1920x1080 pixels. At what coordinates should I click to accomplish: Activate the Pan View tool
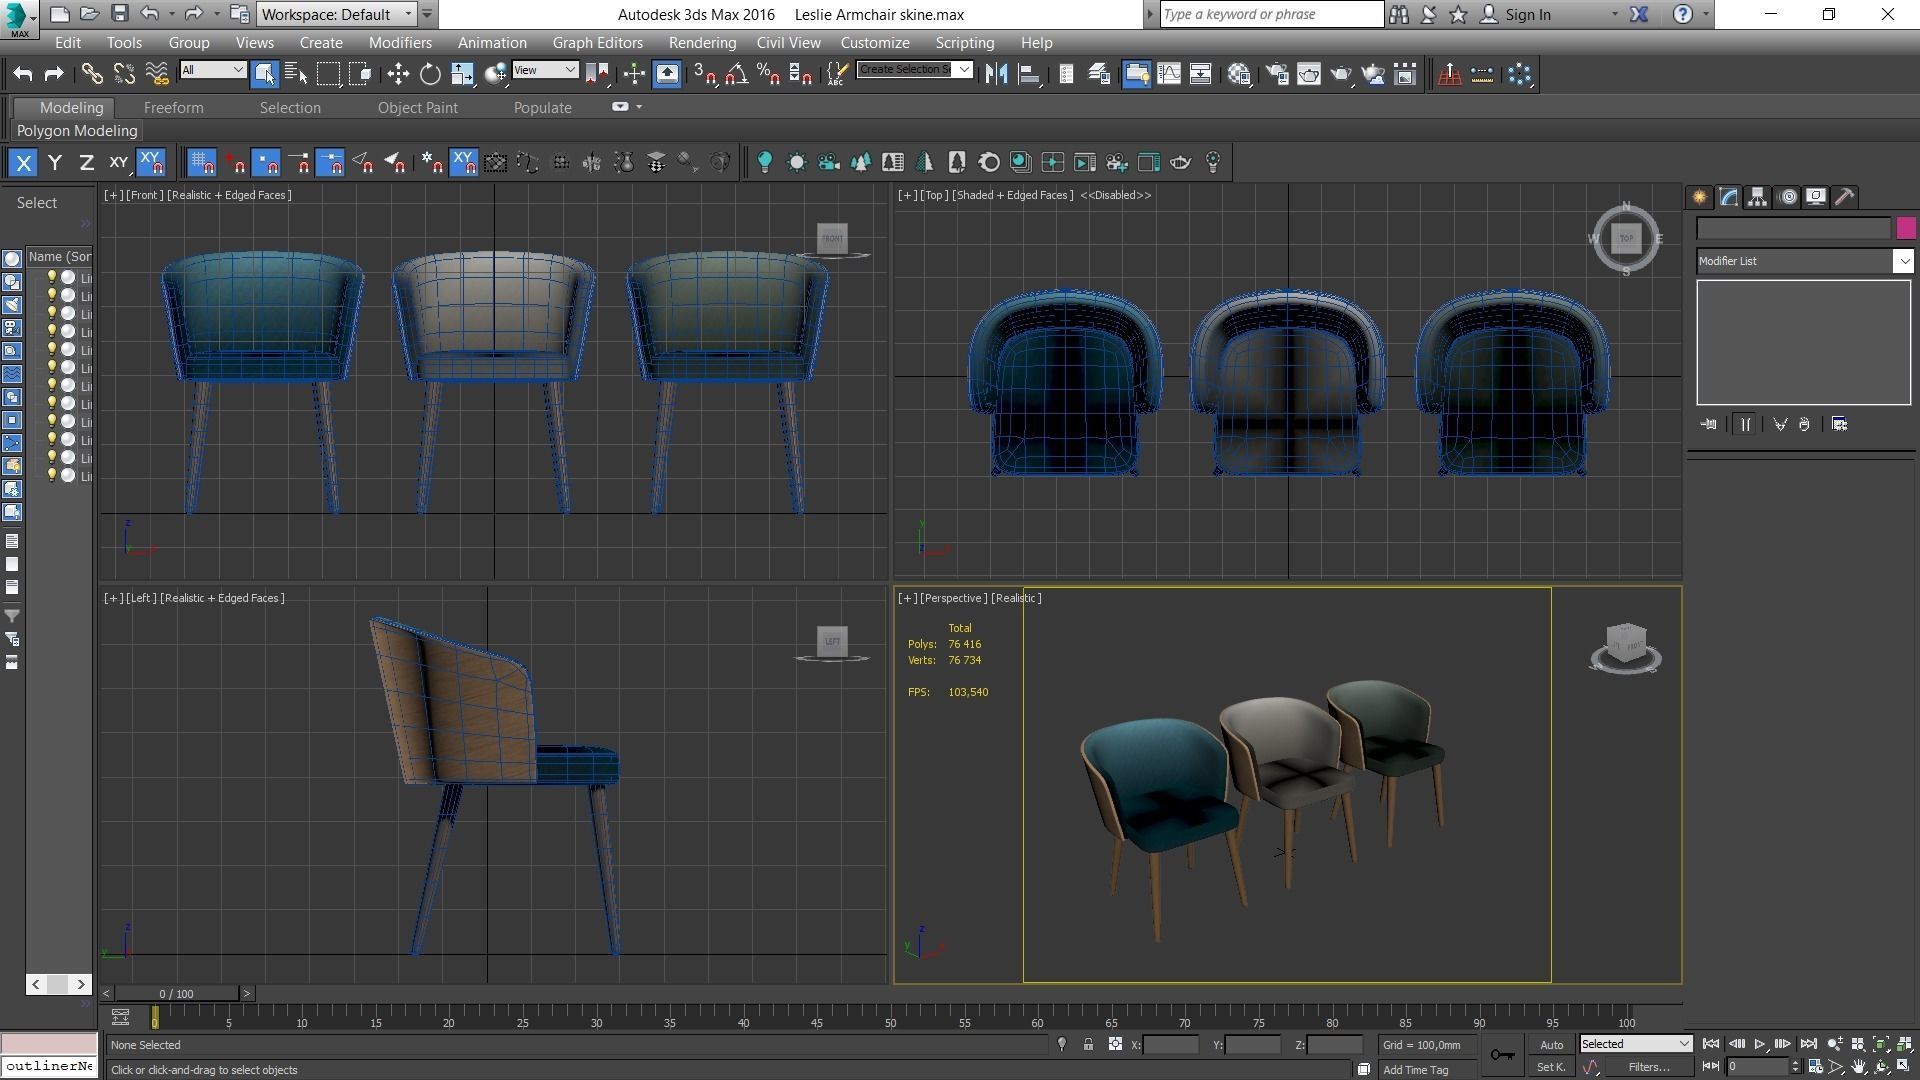1859,1067
